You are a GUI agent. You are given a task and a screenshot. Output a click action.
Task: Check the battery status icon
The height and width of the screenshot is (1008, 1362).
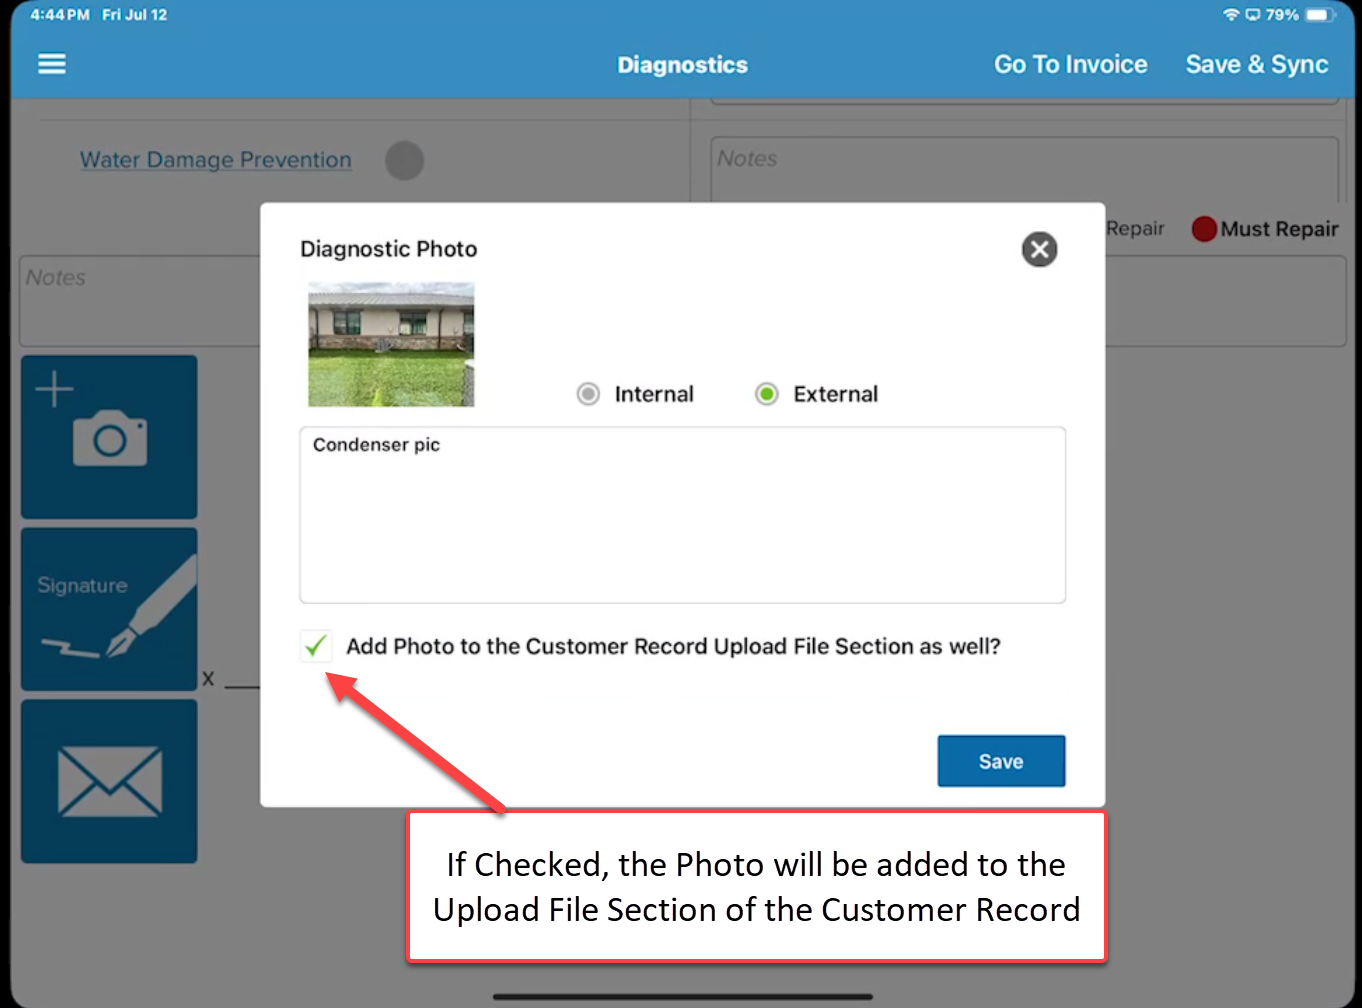pyautogui.click(x=1318, y=15)
